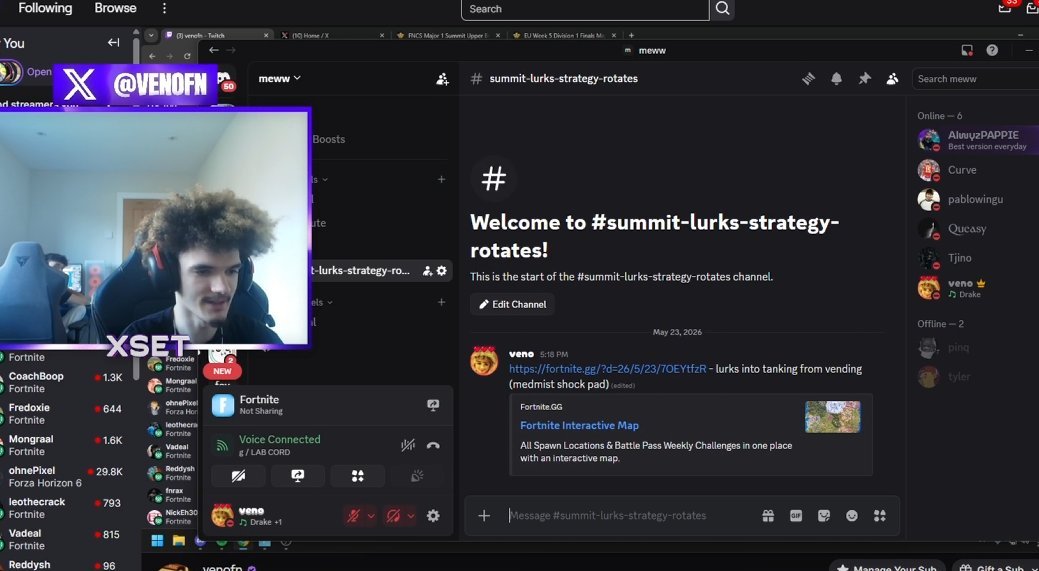Open Fortnite Interactive Map embed title
1039x571 pixels.
(x=579, y=425)
